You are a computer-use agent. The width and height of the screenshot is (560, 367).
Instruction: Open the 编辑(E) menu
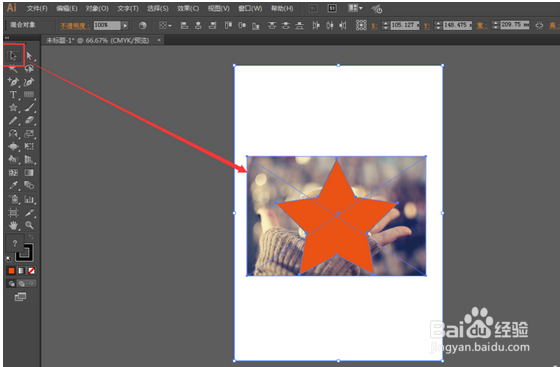click(x=67, y=8)
